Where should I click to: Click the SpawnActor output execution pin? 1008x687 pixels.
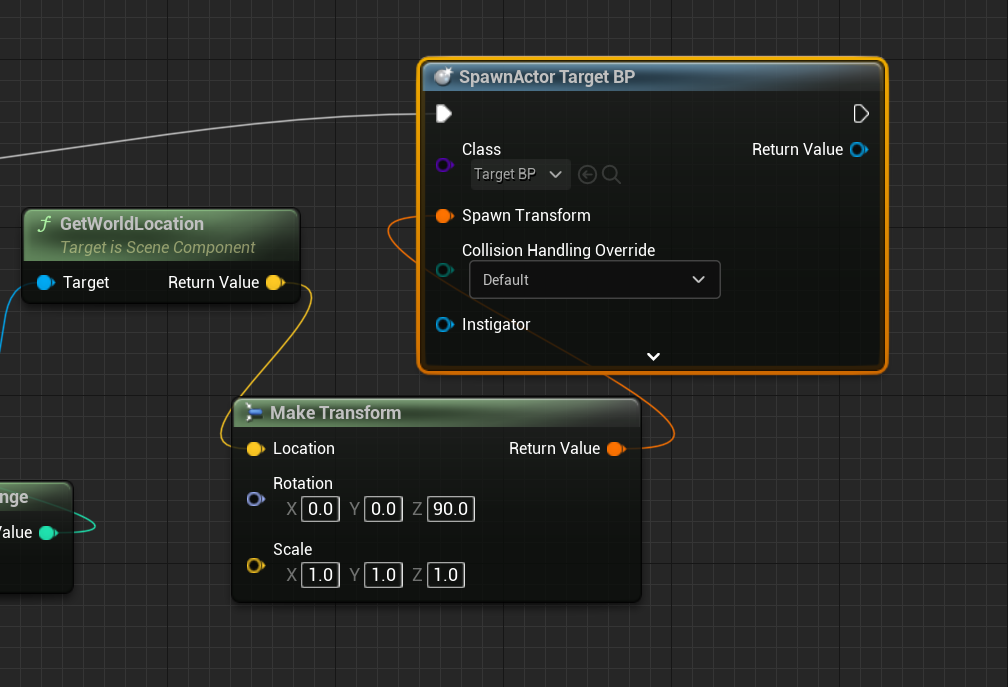[x=860, y=114]
